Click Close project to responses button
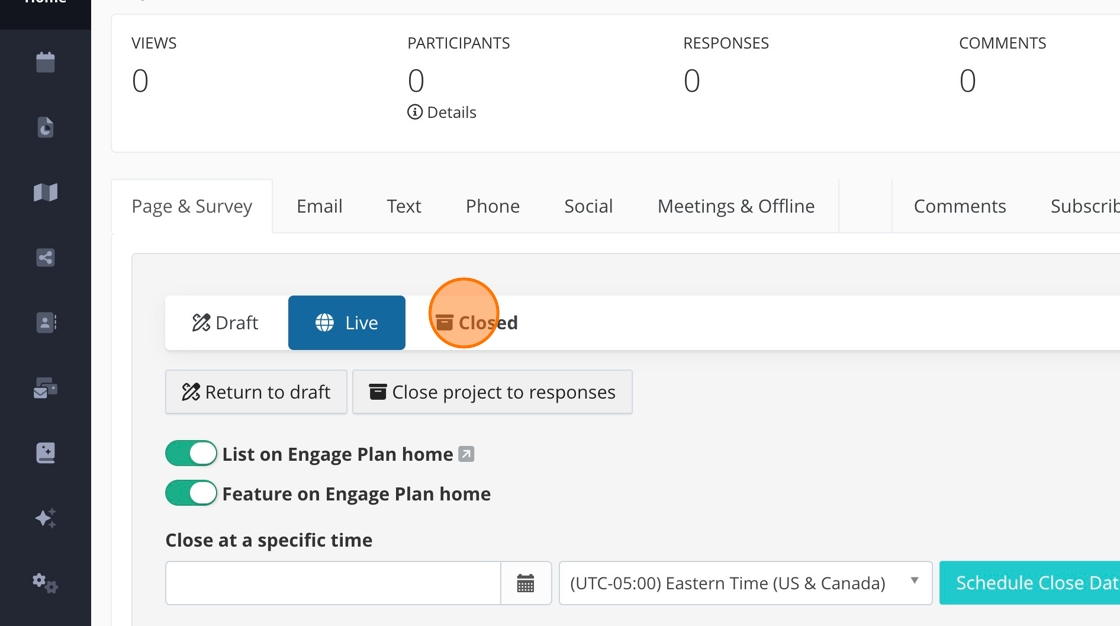 pyautogui.click(x=492, y=392)
